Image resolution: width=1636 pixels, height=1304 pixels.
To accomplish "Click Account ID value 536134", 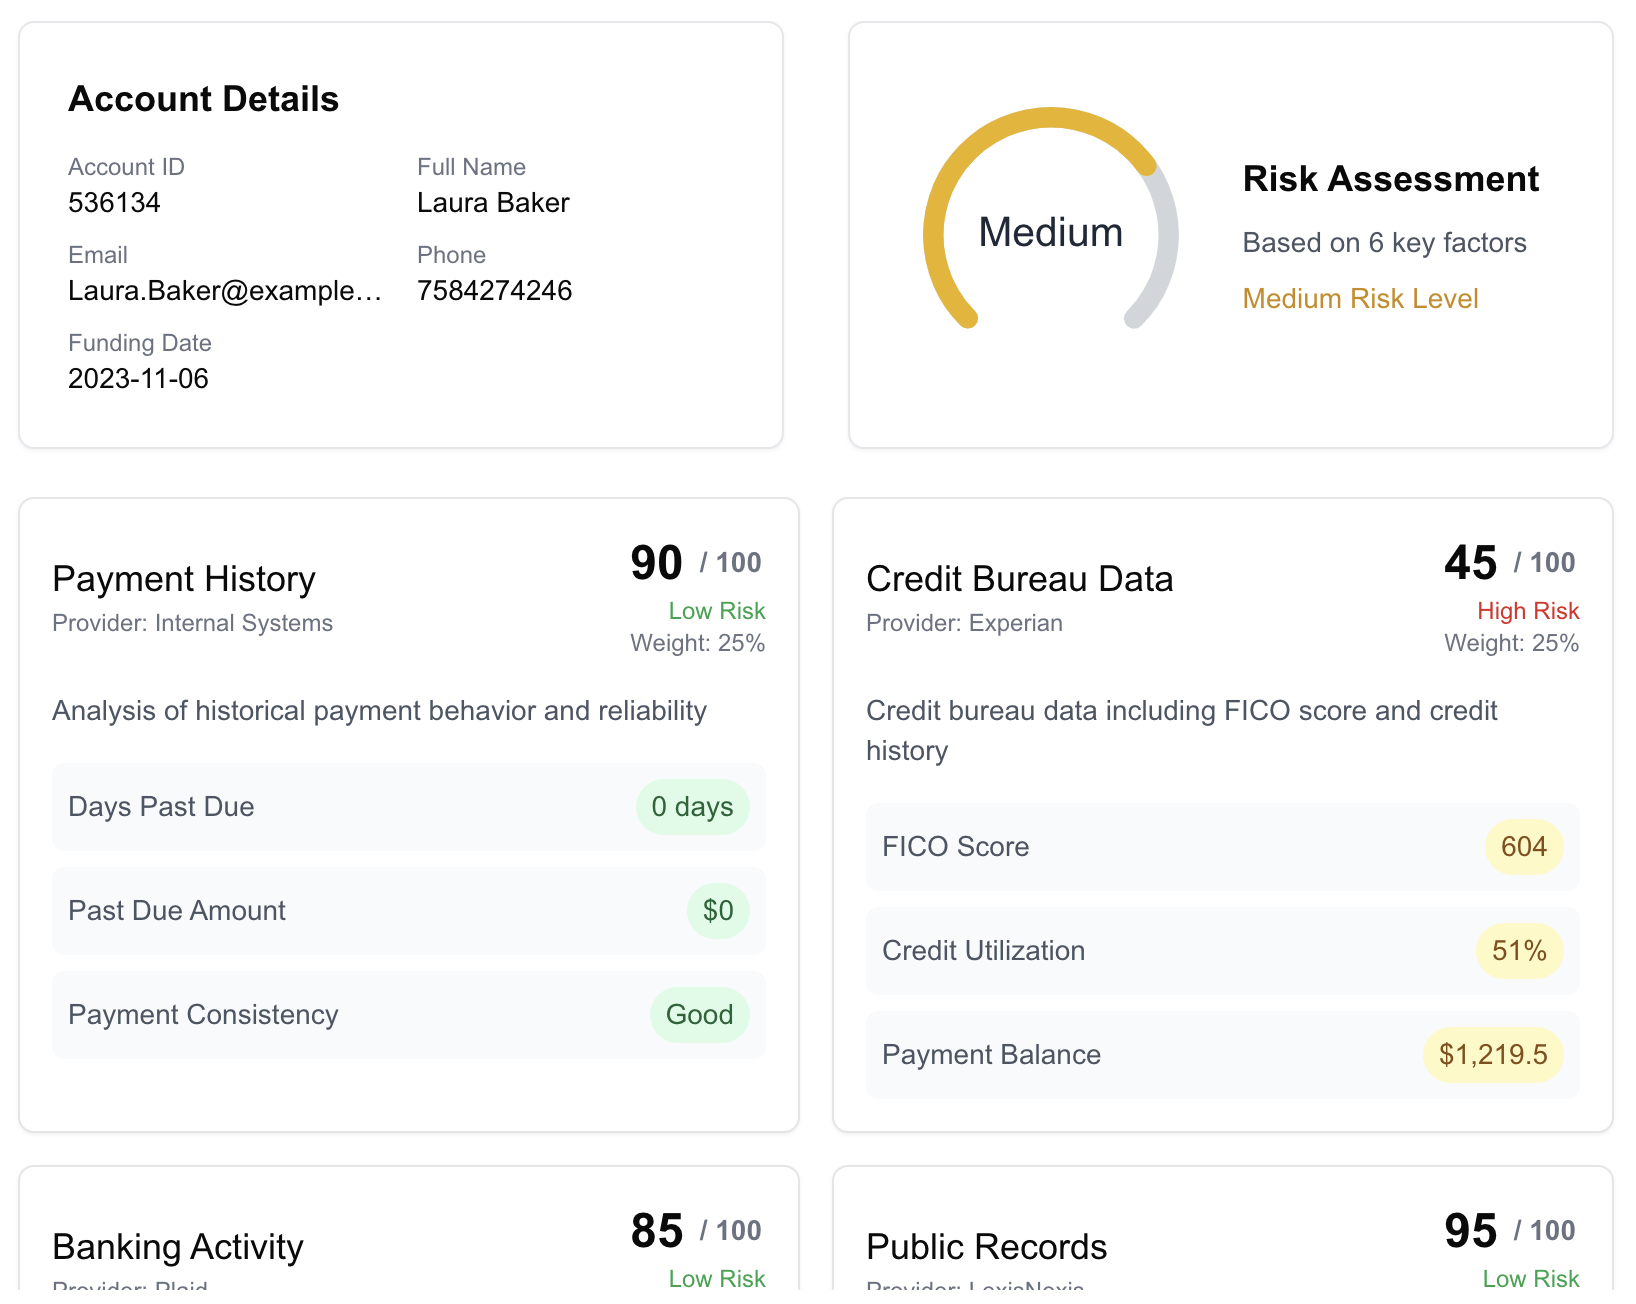I will click(x=114, y=203).
